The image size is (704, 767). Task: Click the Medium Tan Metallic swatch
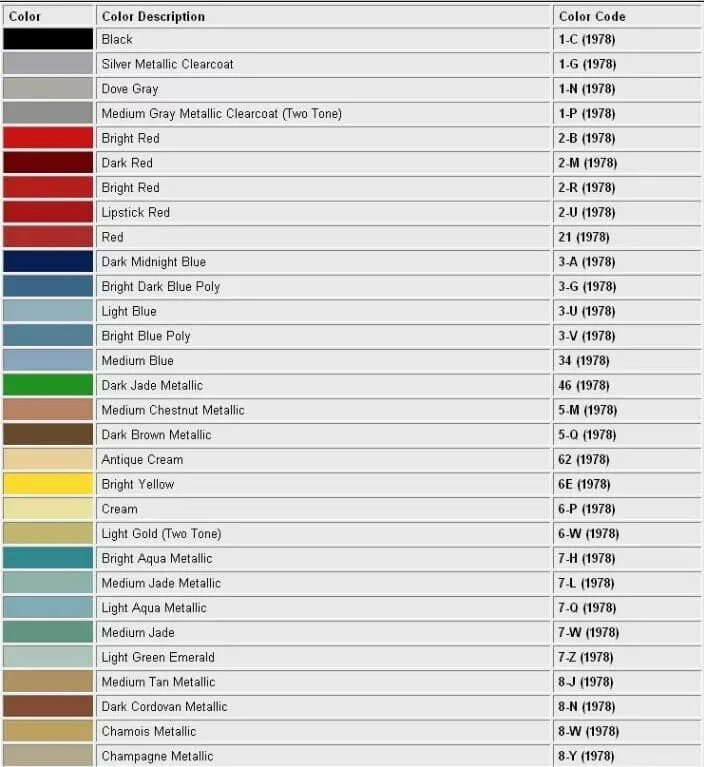(48, 681)
